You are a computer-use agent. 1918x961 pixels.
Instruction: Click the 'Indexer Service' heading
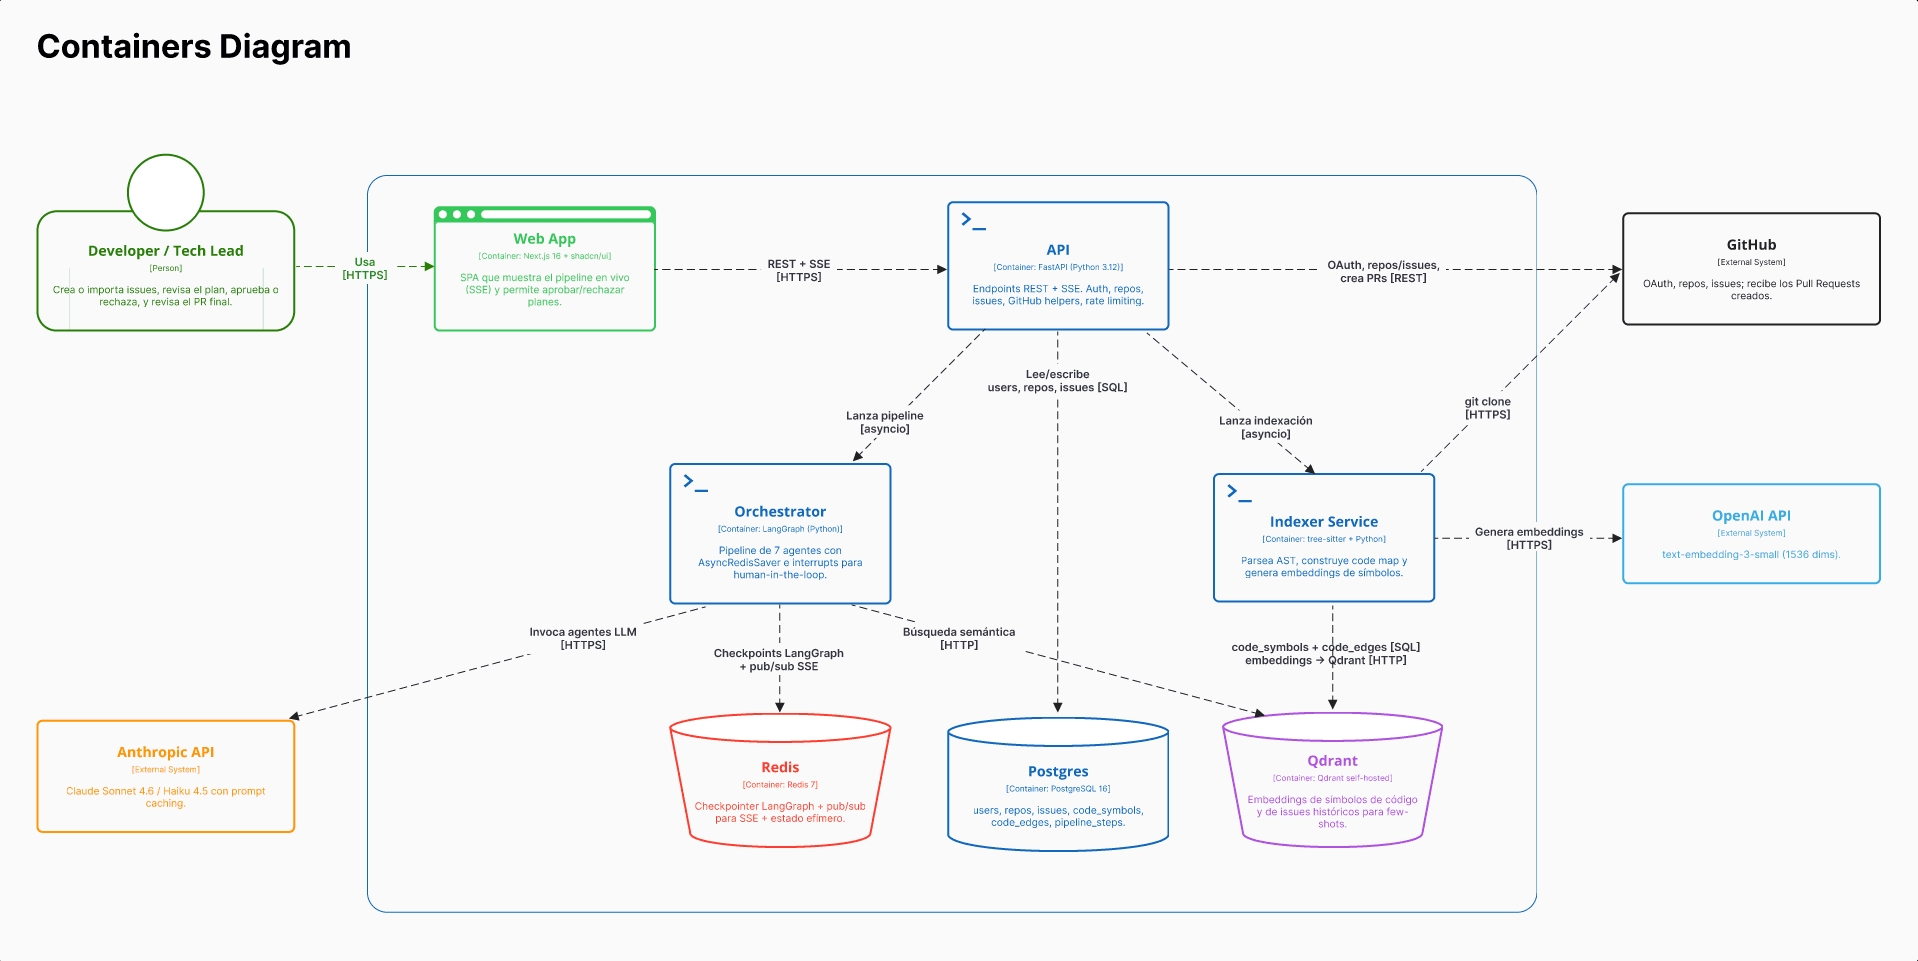point(1324,522)
